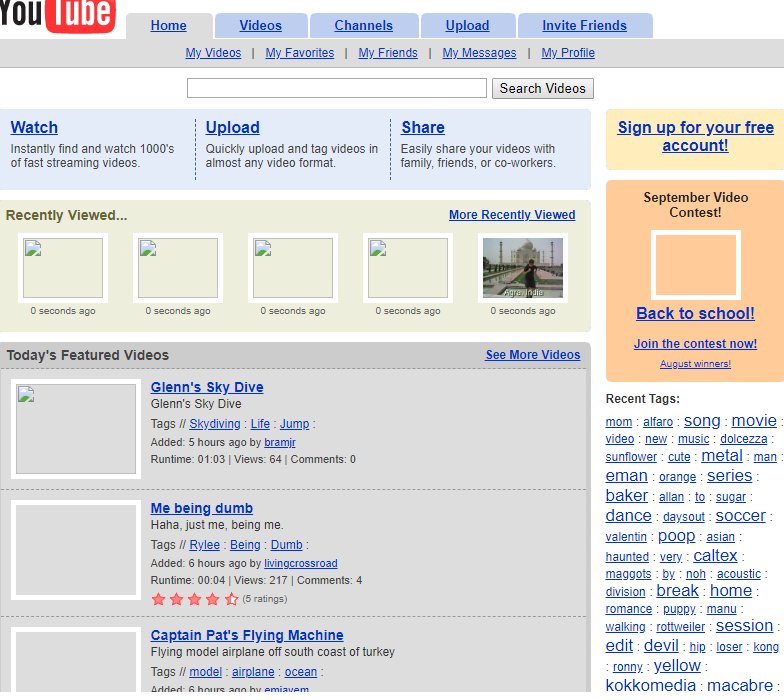Select the Being tag
Screen dimensions: 784x700
point(245,545)
